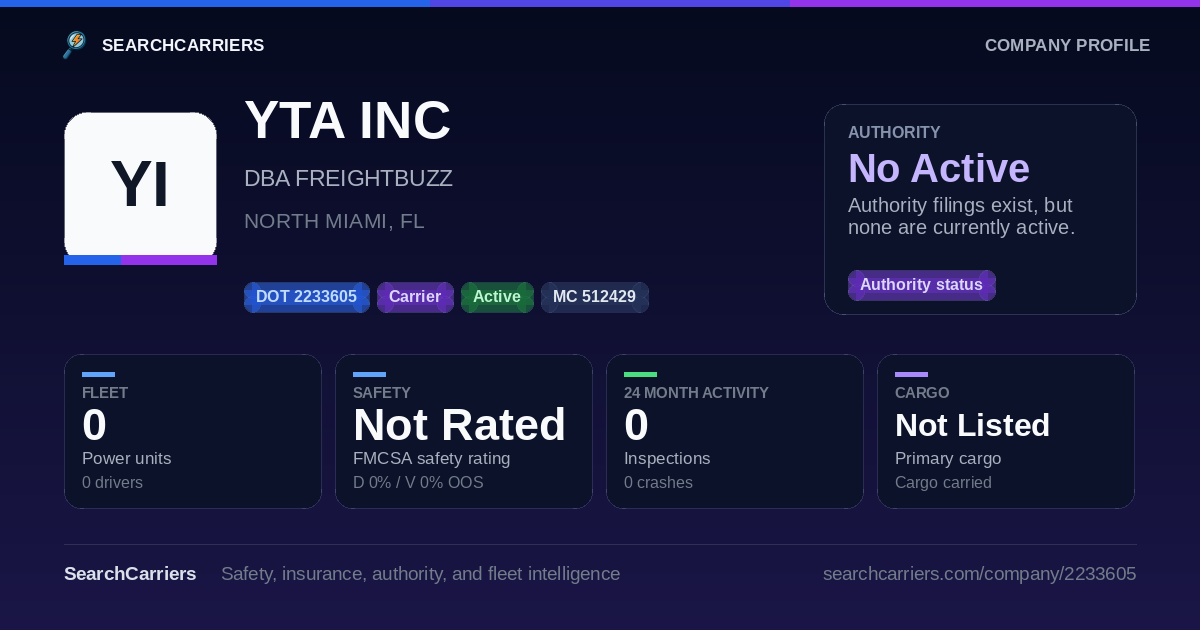This screenshot has width=1200, height=630.
Task: Click the Inspections text
Action: (x=667, y=458)
